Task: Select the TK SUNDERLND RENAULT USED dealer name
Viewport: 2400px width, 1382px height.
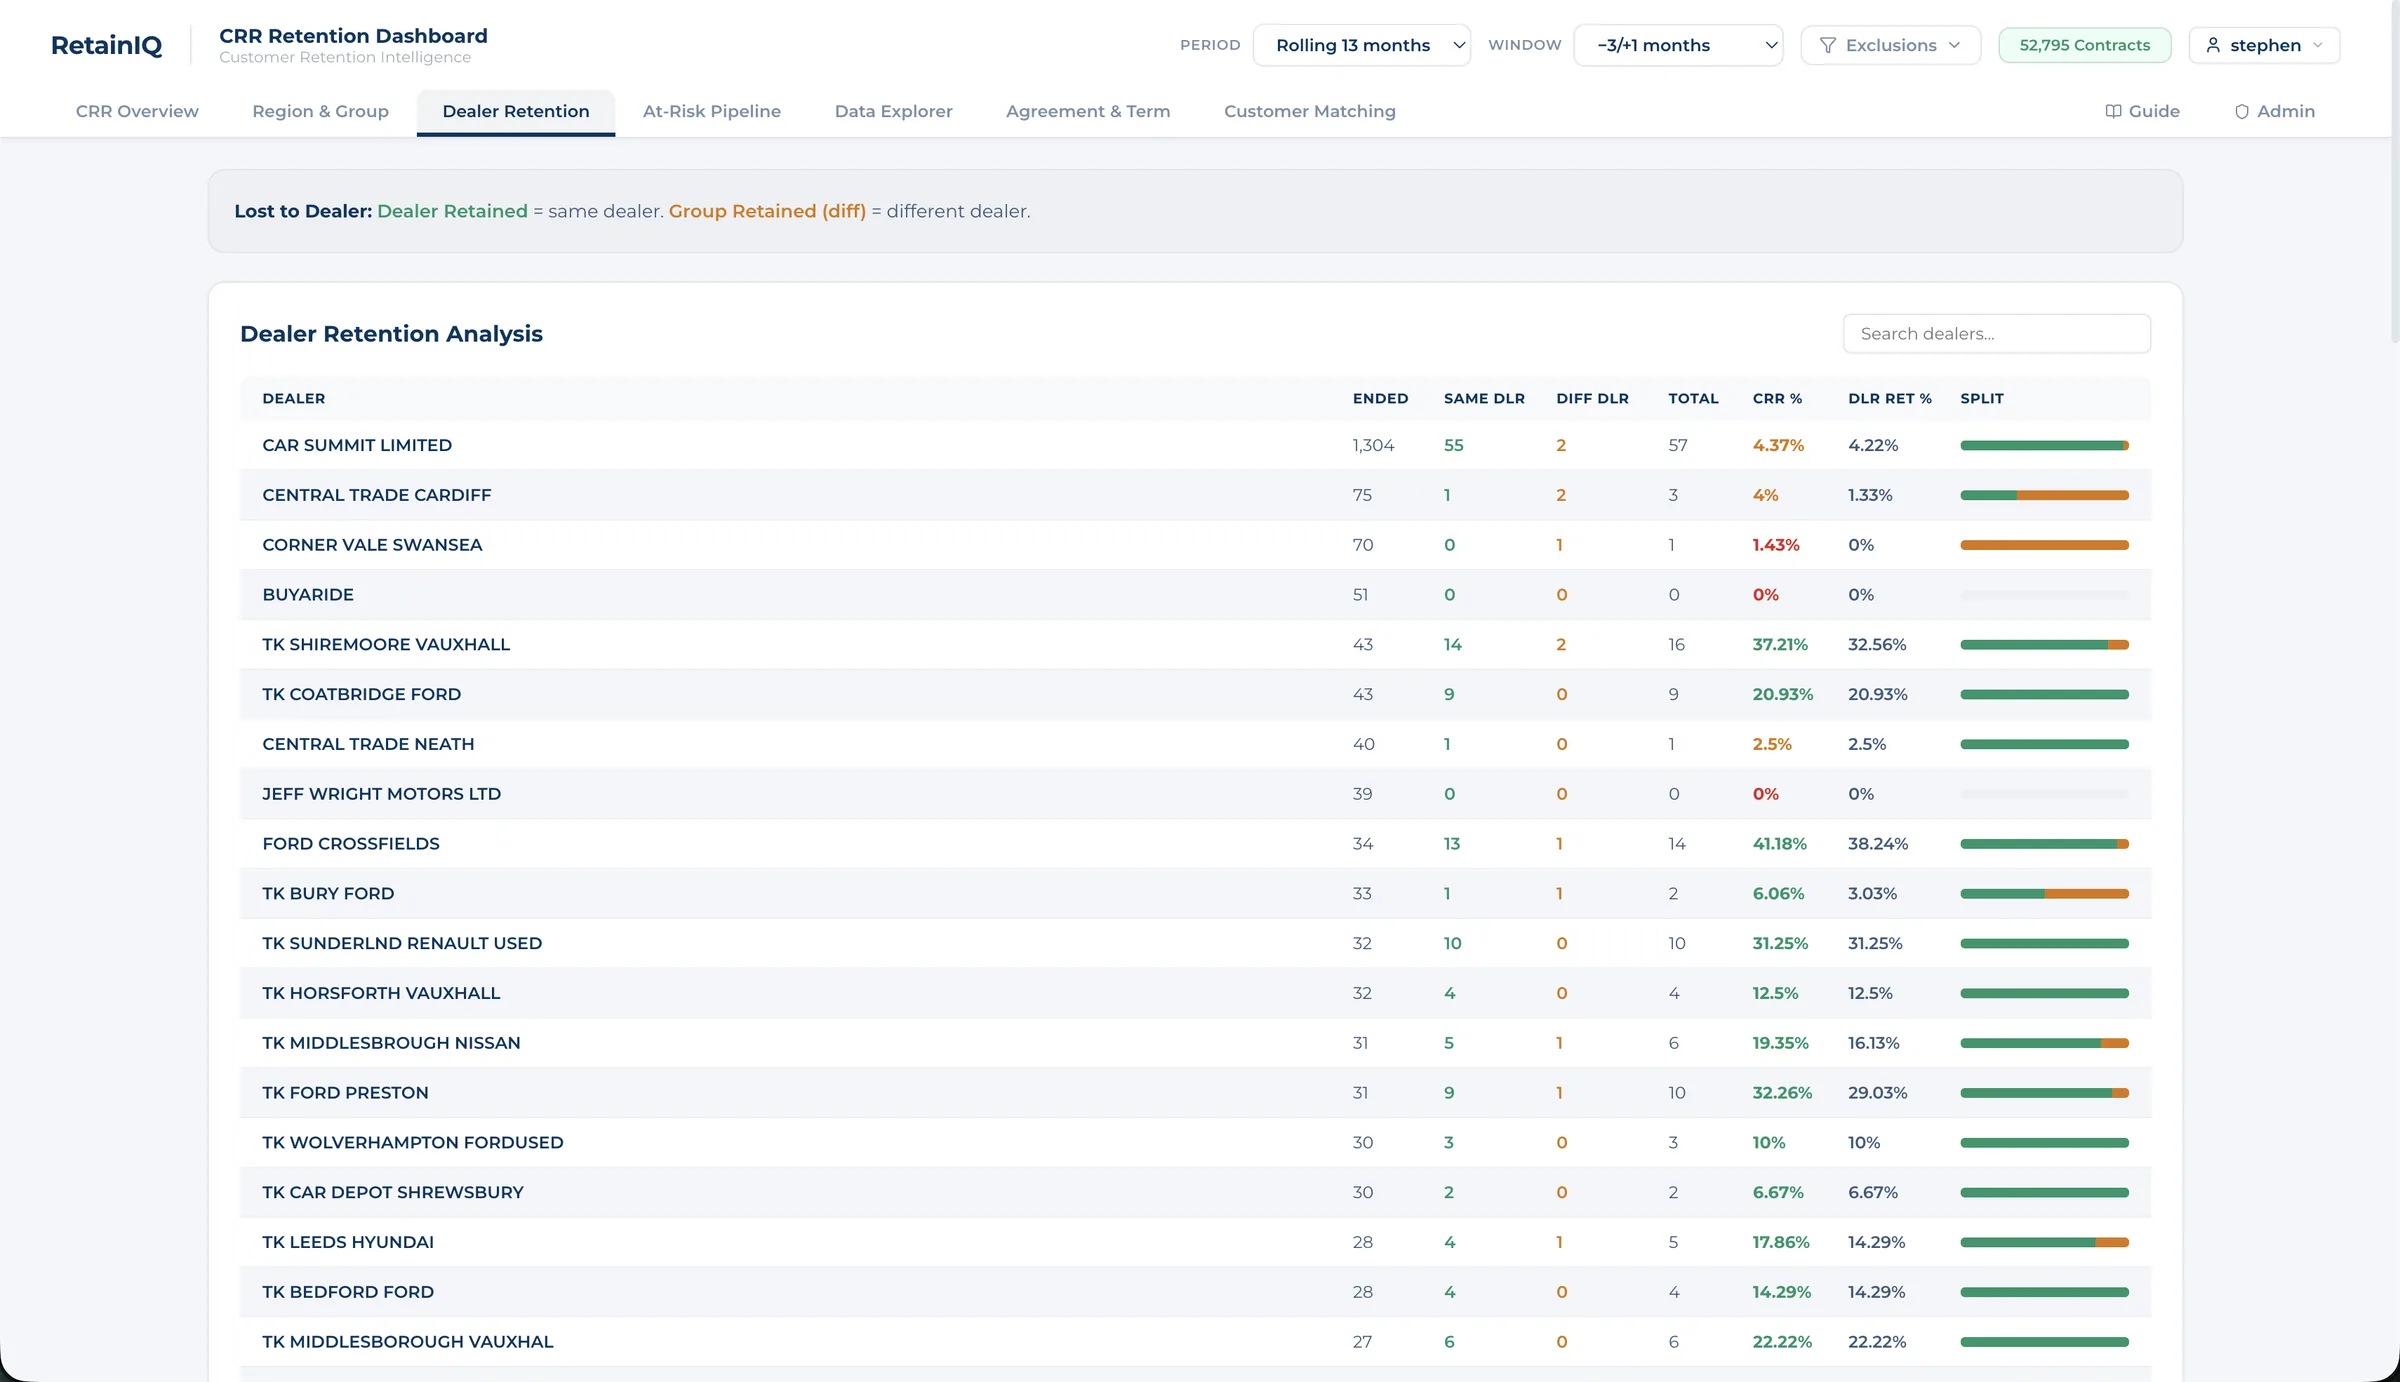Action: click(402, 943)
